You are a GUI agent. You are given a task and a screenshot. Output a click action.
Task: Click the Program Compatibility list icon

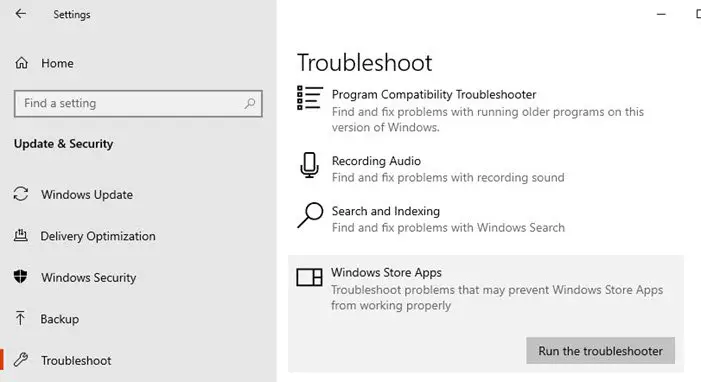pos(310,98)
